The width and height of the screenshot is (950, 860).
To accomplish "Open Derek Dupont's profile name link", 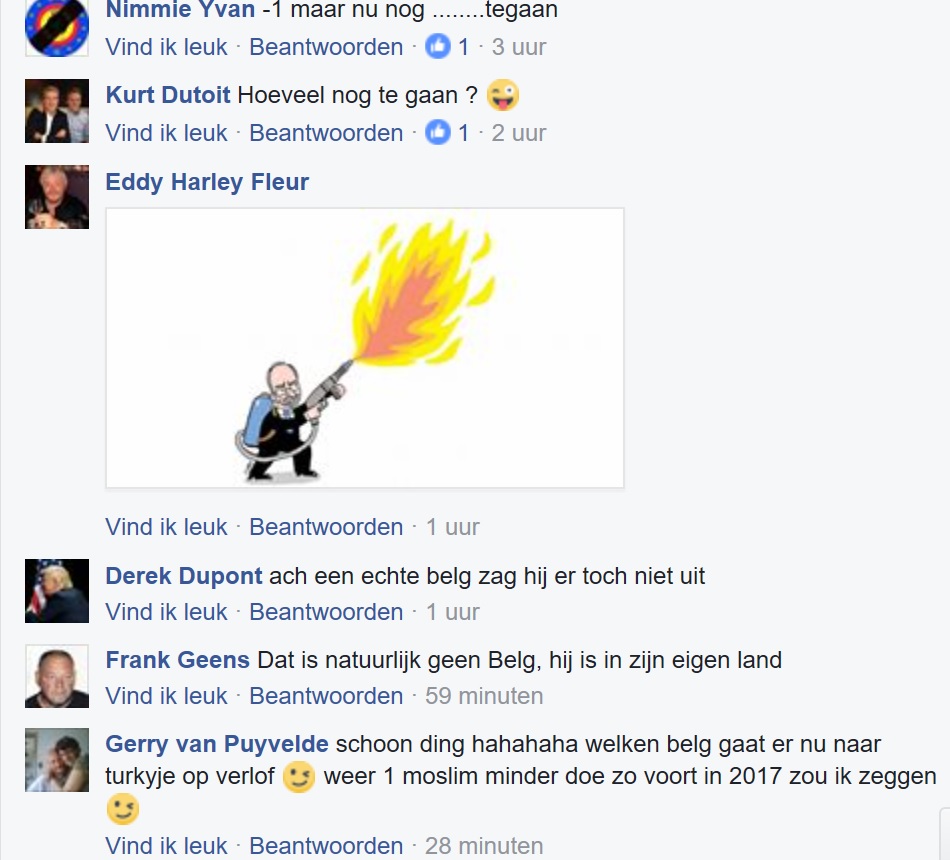I will (x=184, y=576).
